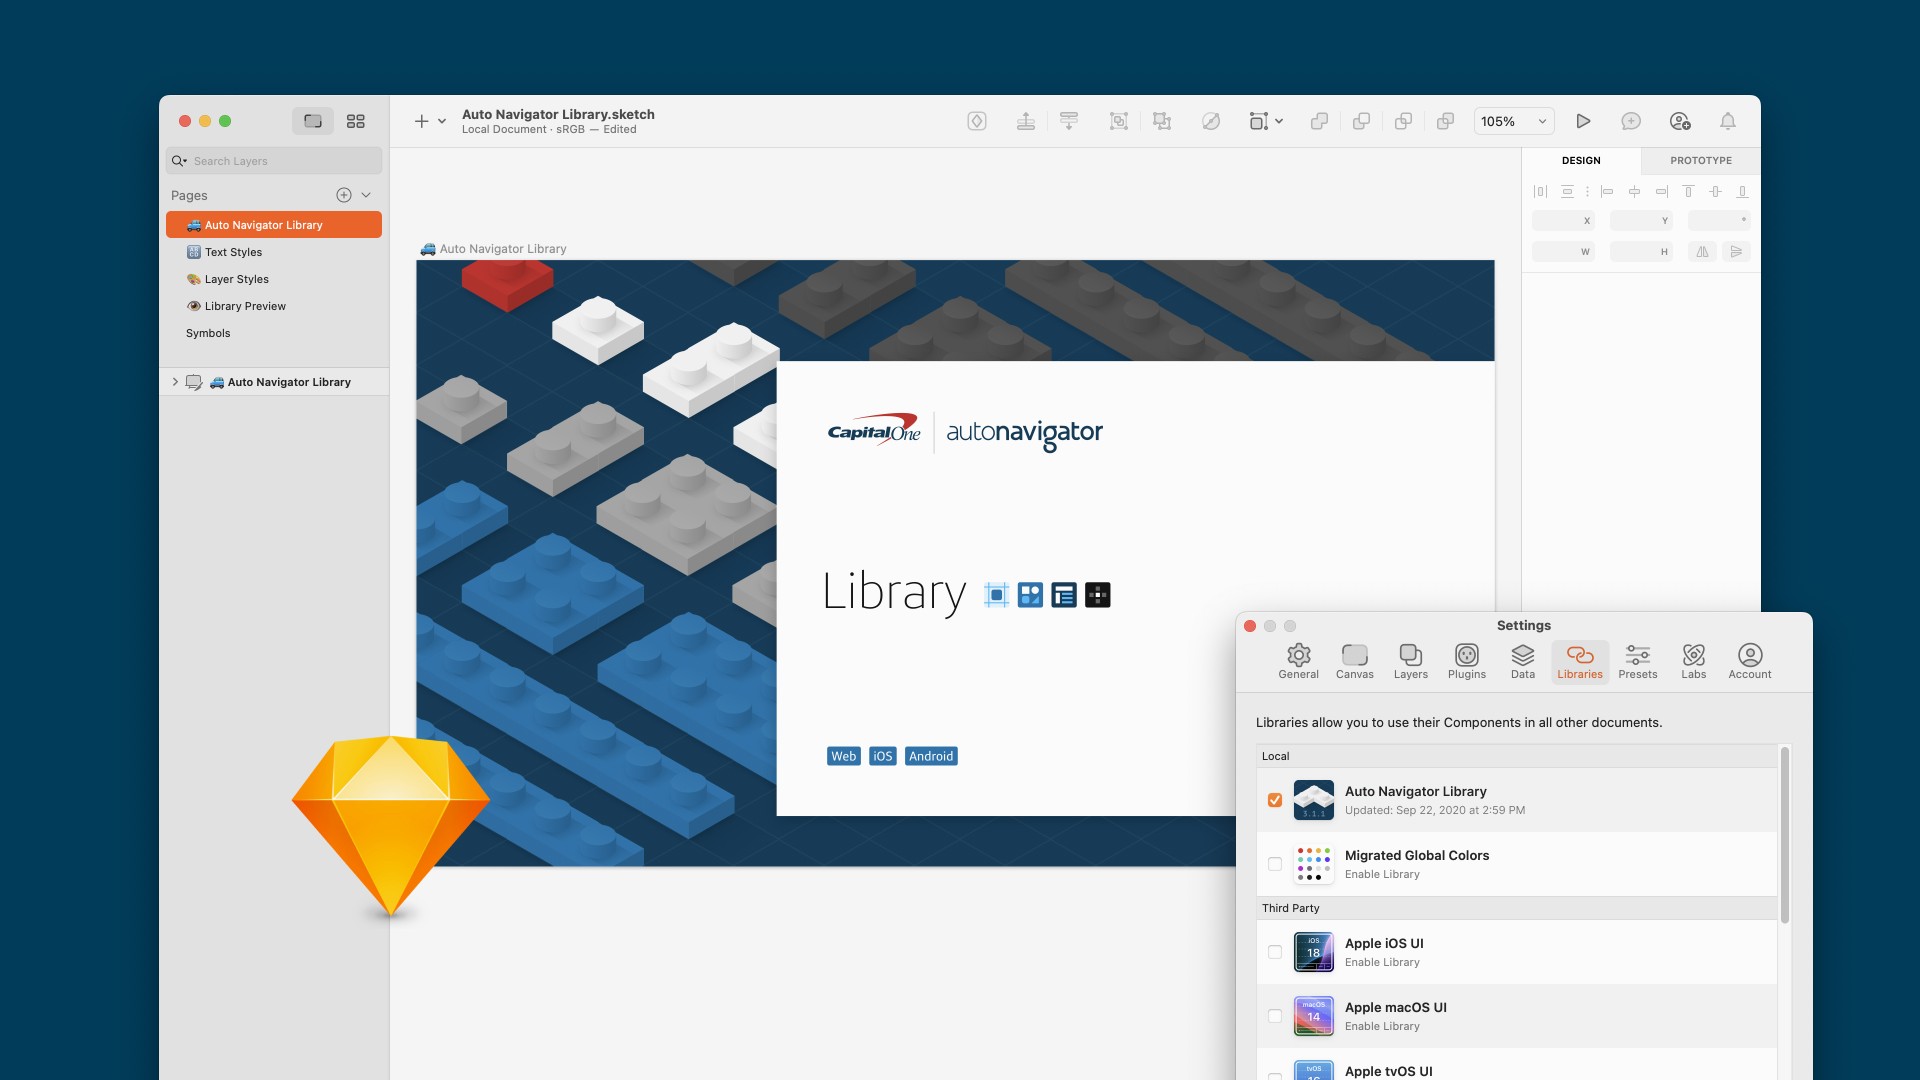Align layers horizontally centered
The image size is (1920, 1080).
[1634, 191]
